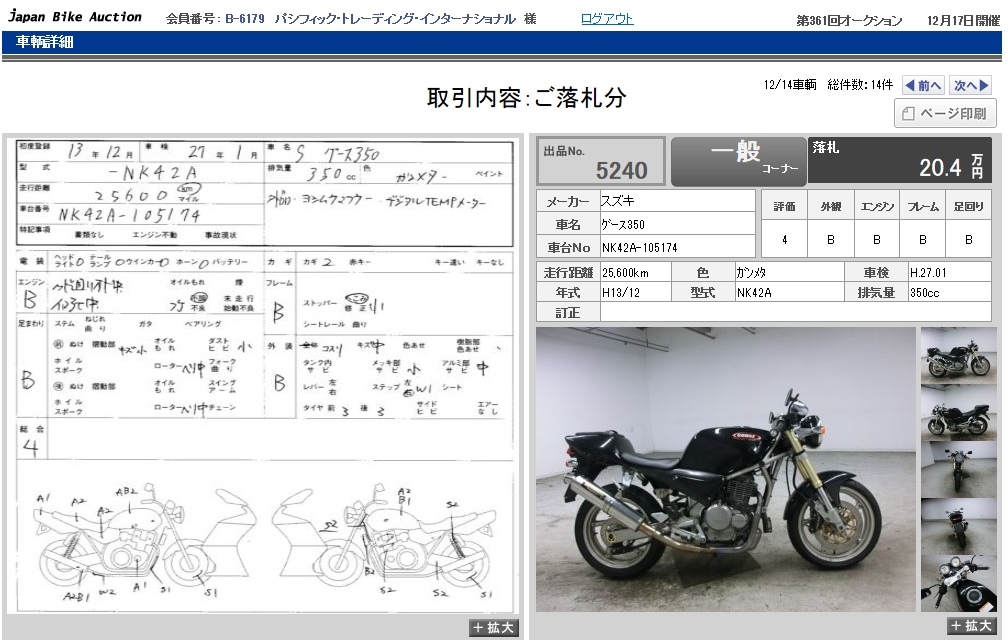Click the overall grade 4 cell
1008x644 pixels.
pyautogui.click(x=784, y=240)
